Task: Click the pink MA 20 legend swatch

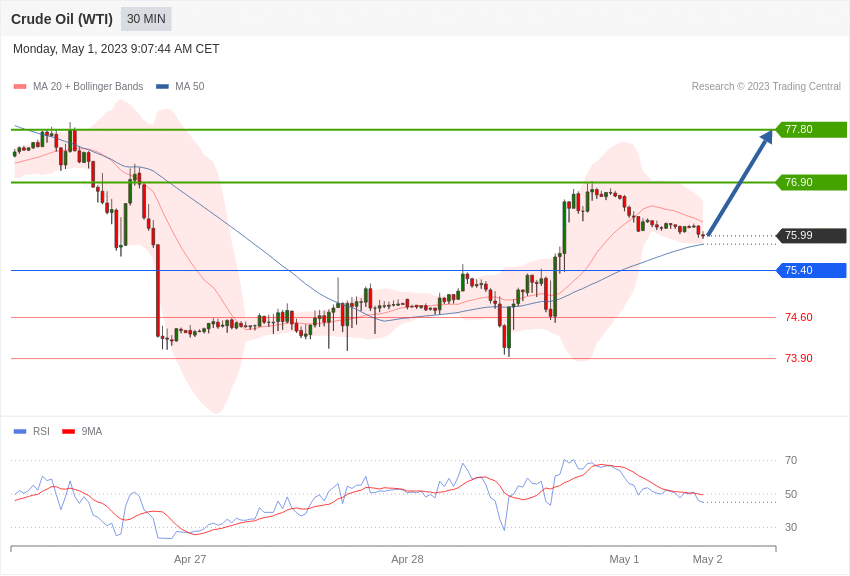Action: pyautogui.click(x=20, y=87)
